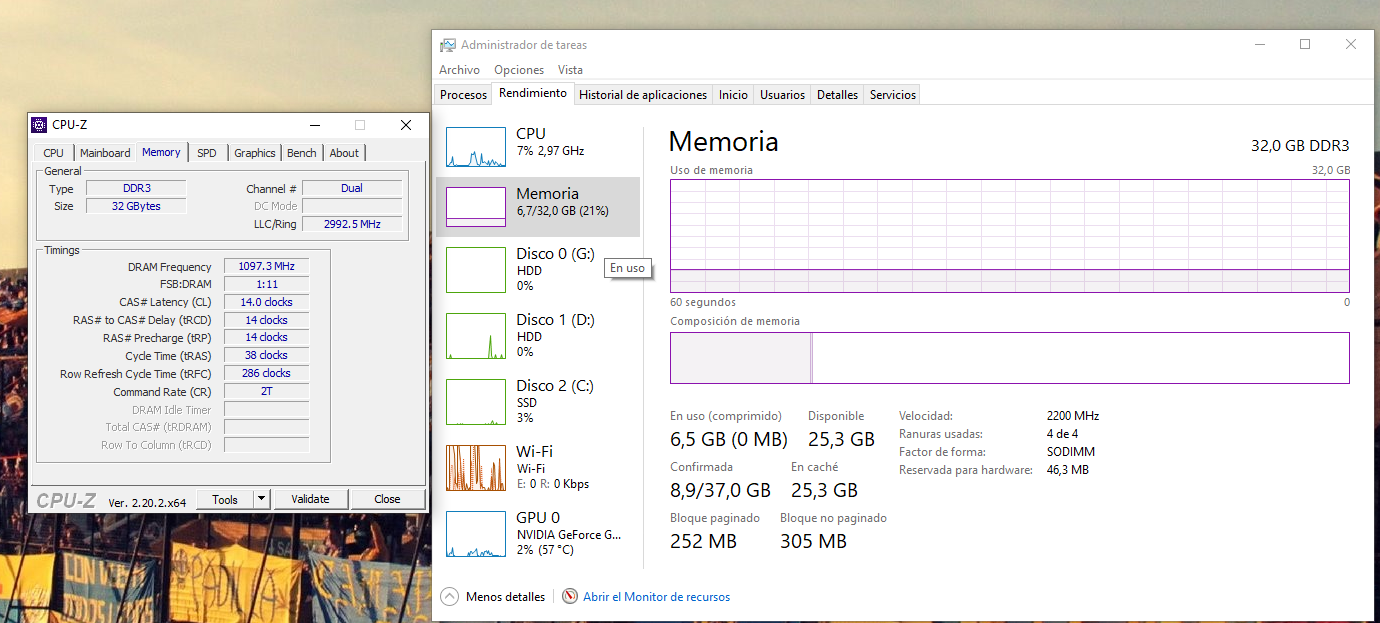Open Abrir el Monitor de recursos link
Image resolution: width=1380 pixels, height=623 pixels.
657,597
